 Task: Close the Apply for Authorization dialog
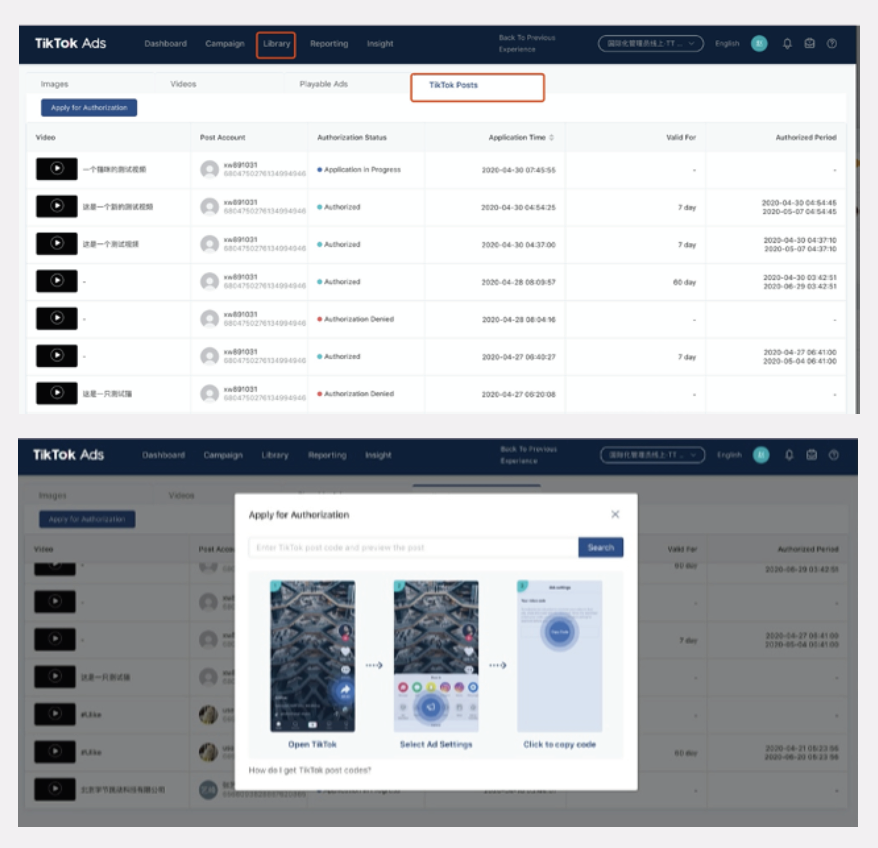pos(615,514)
